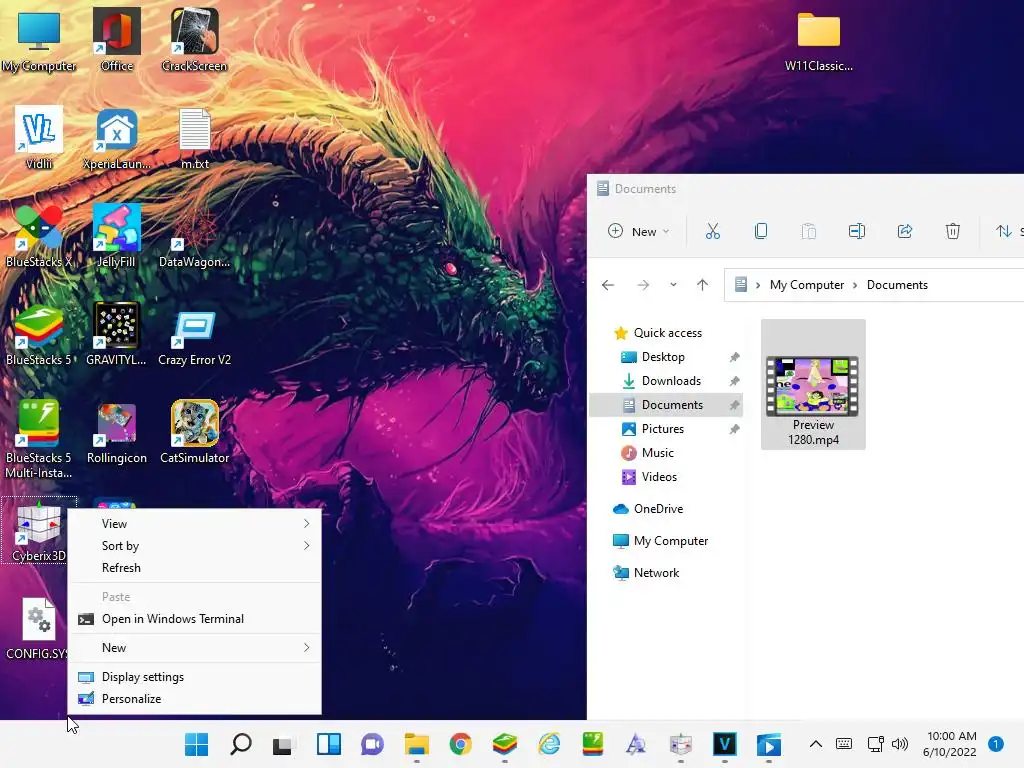Open Google Chrome from the taskbar

pos(460,744)
